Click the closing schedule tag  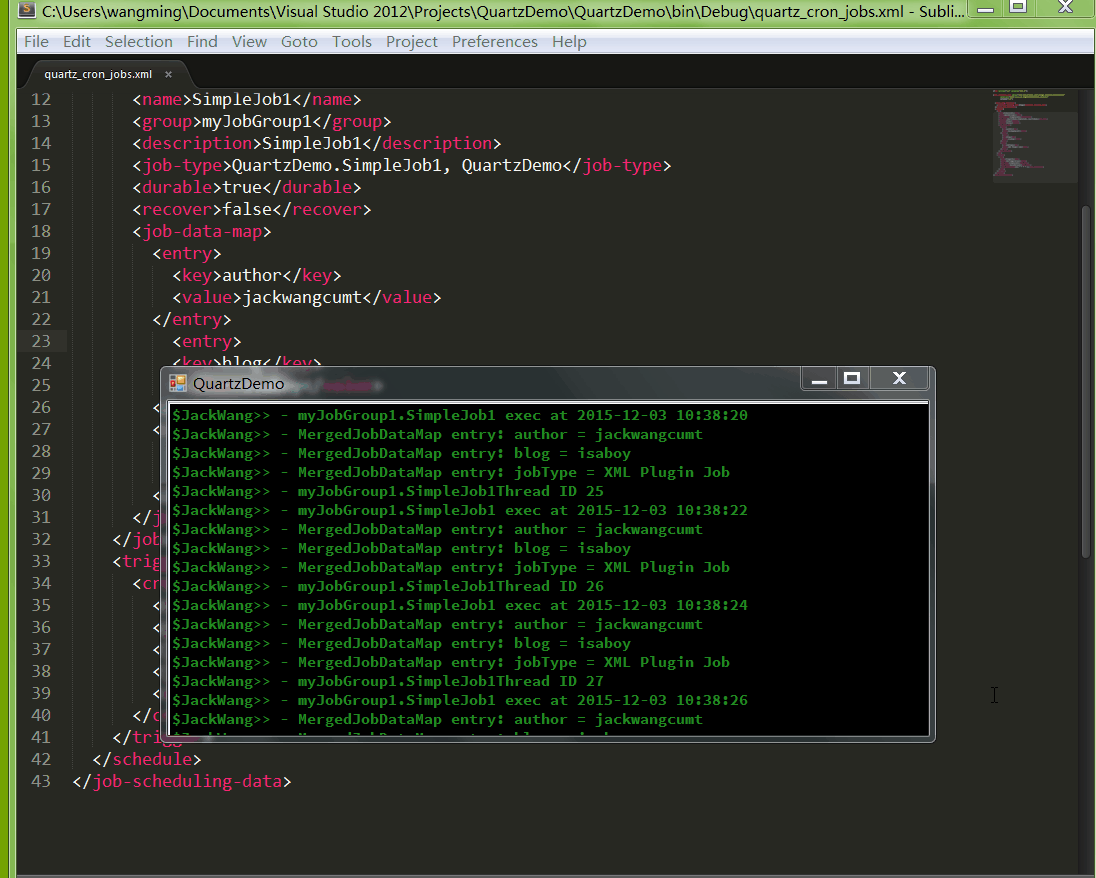pyautogui.click(x=147, y=759)
